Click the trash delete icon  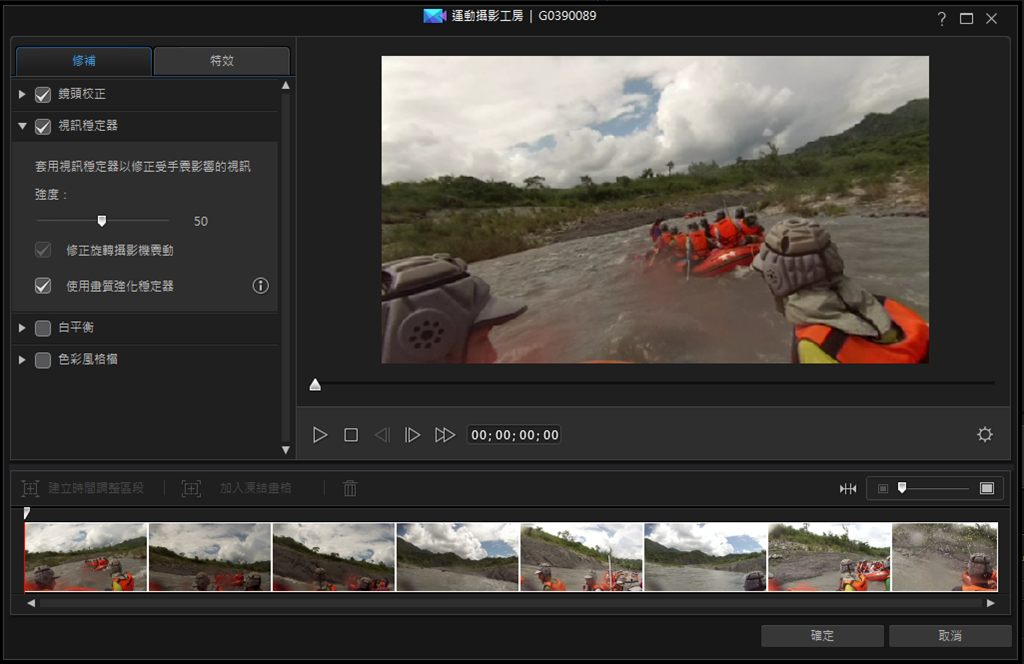tap(350, 488)
